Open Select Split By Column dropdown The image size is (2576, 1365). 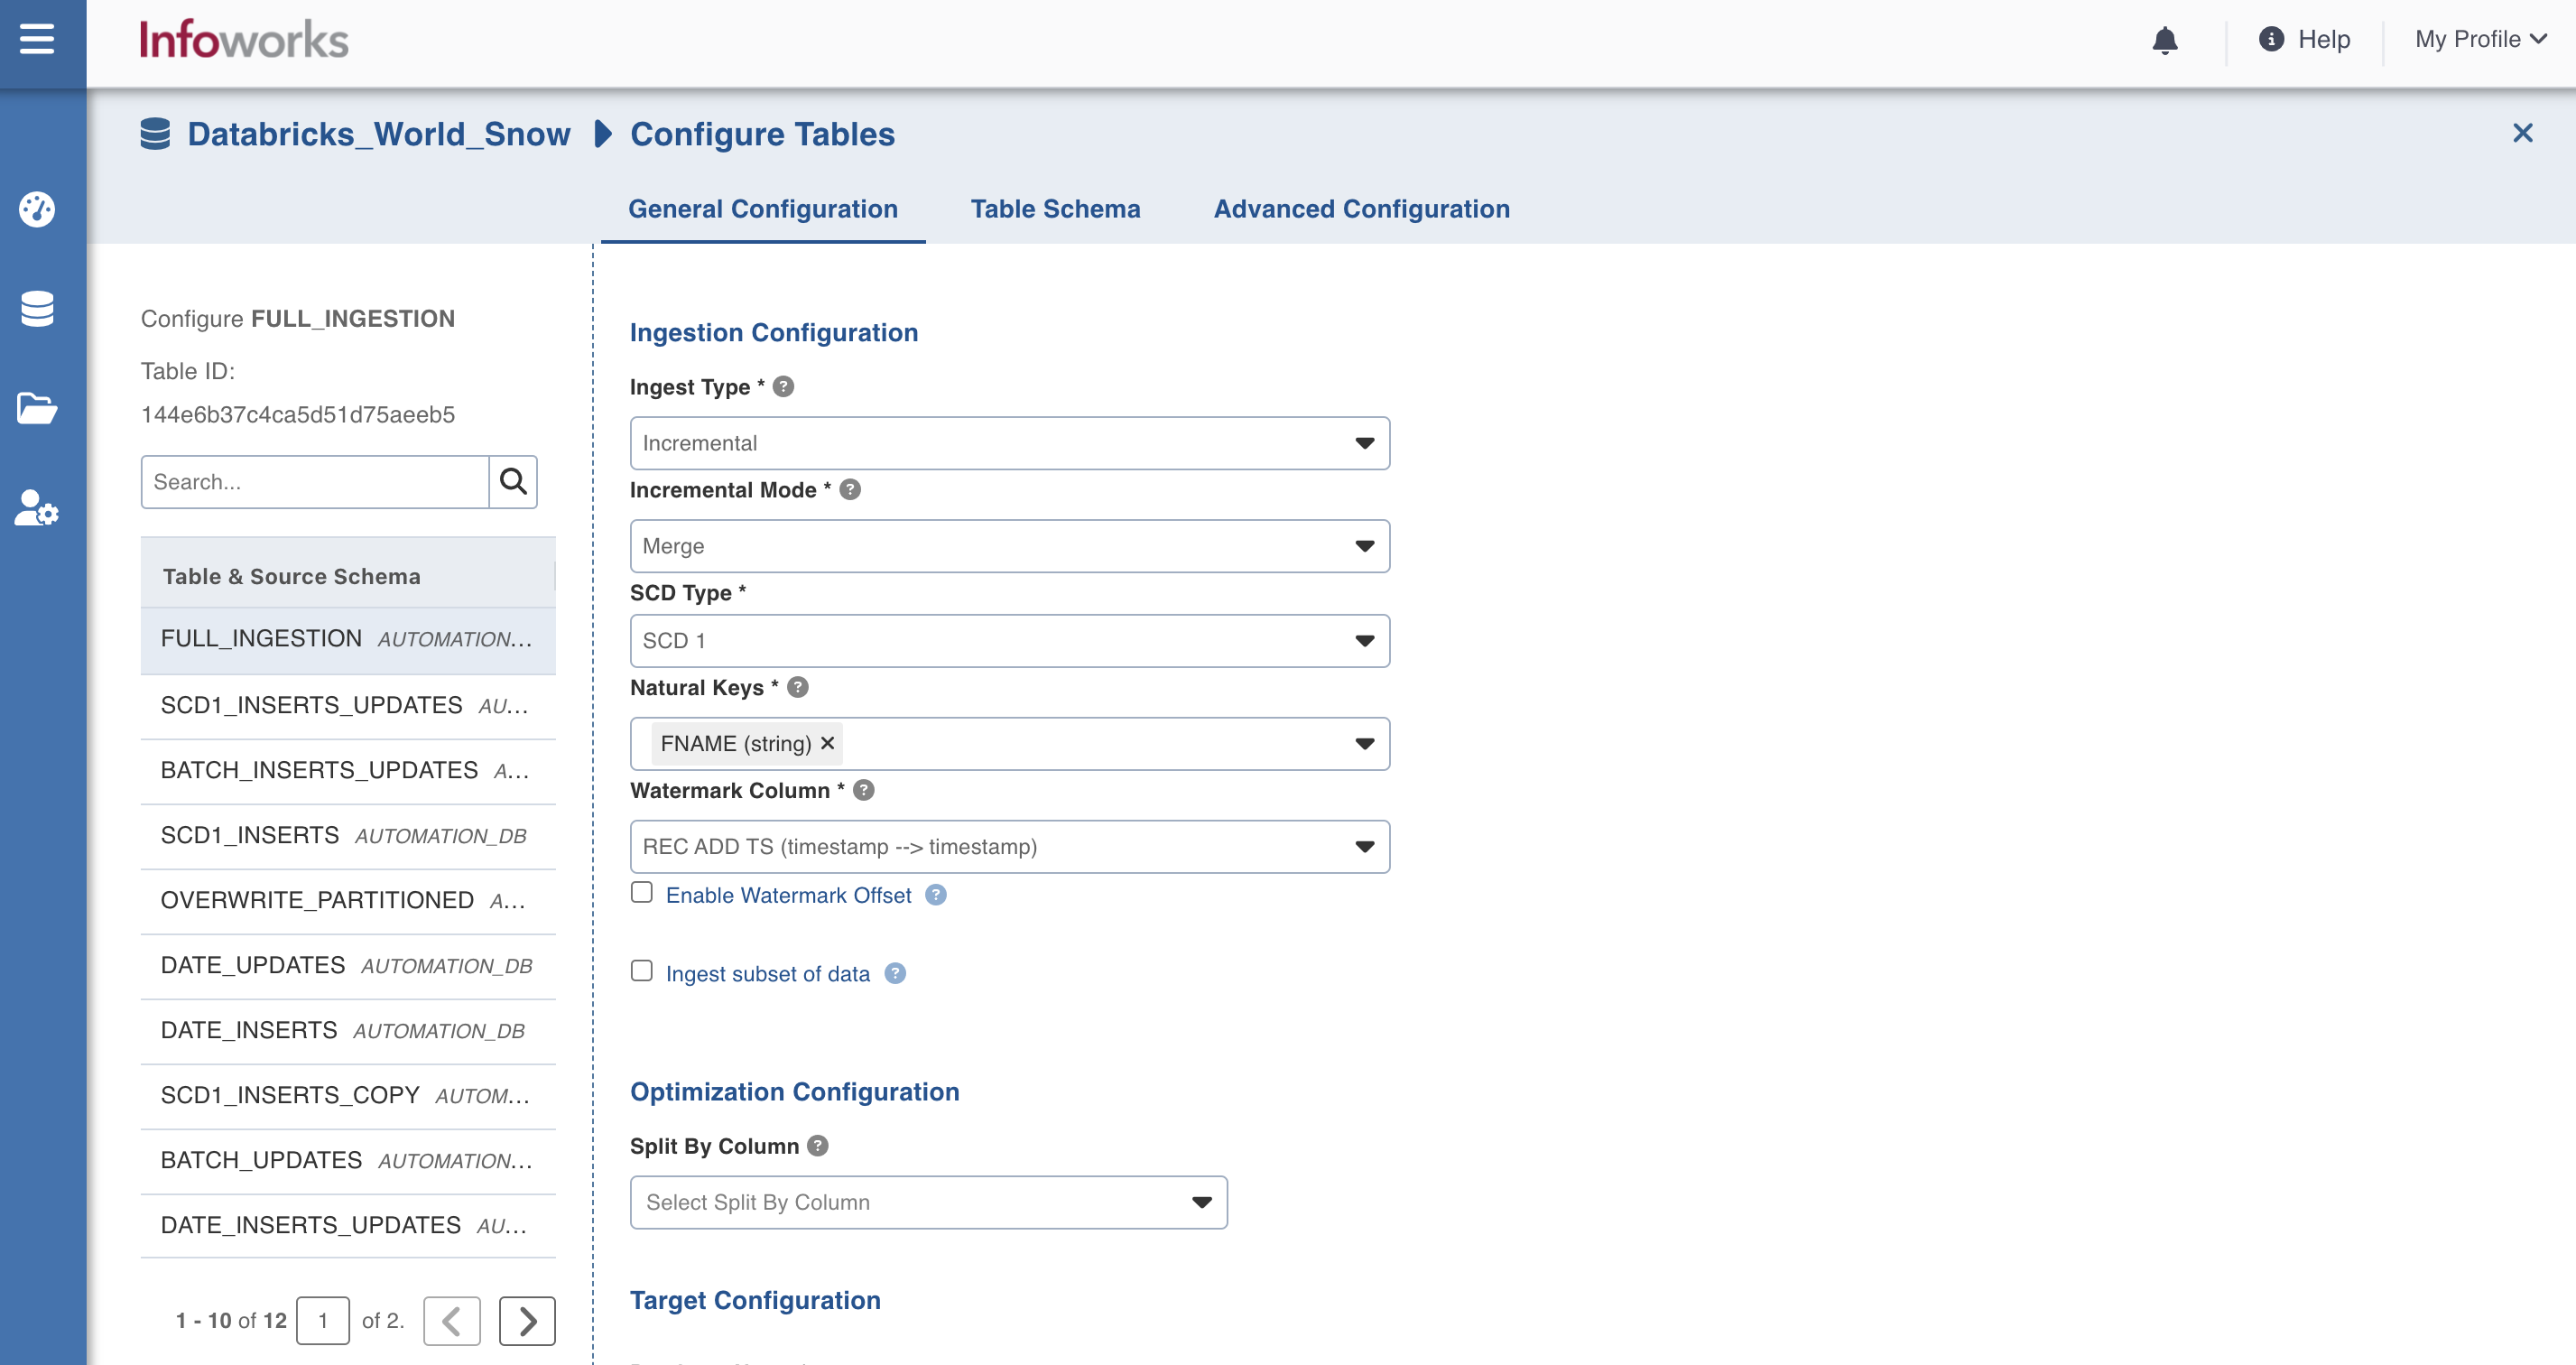[x=929, y=1203]
